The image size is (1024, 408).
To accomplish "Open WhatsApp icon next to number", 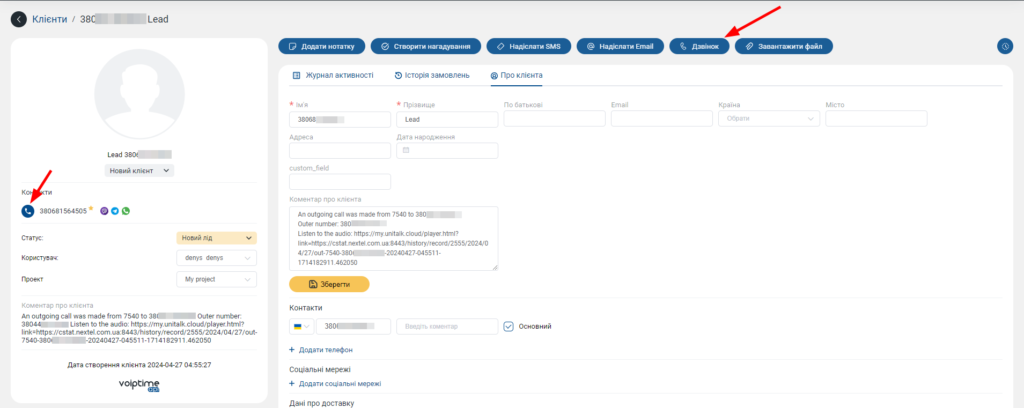I will [126, 211].
